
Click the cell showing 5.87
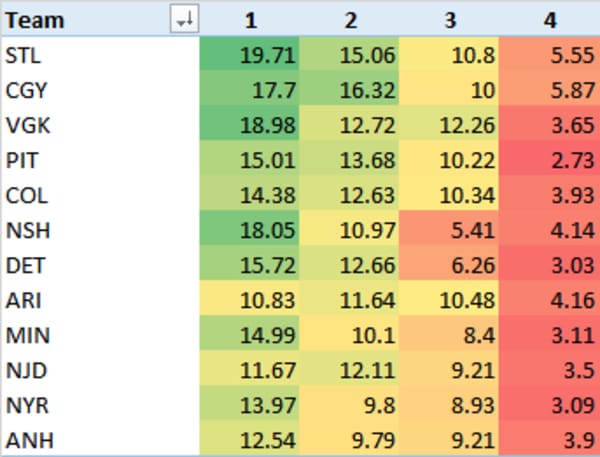click(x=549, y=88)
